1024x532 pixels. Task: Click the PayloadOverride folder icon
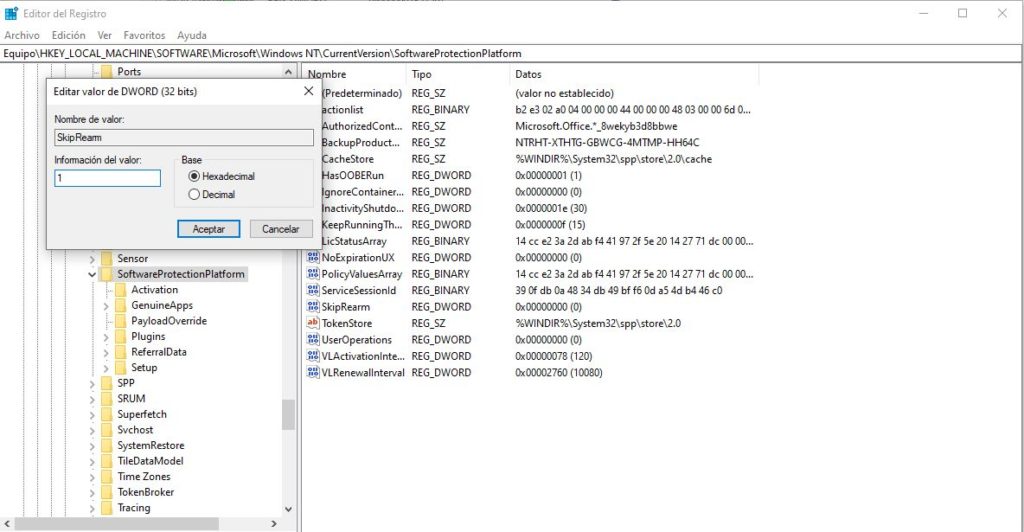tap(120, 321)
